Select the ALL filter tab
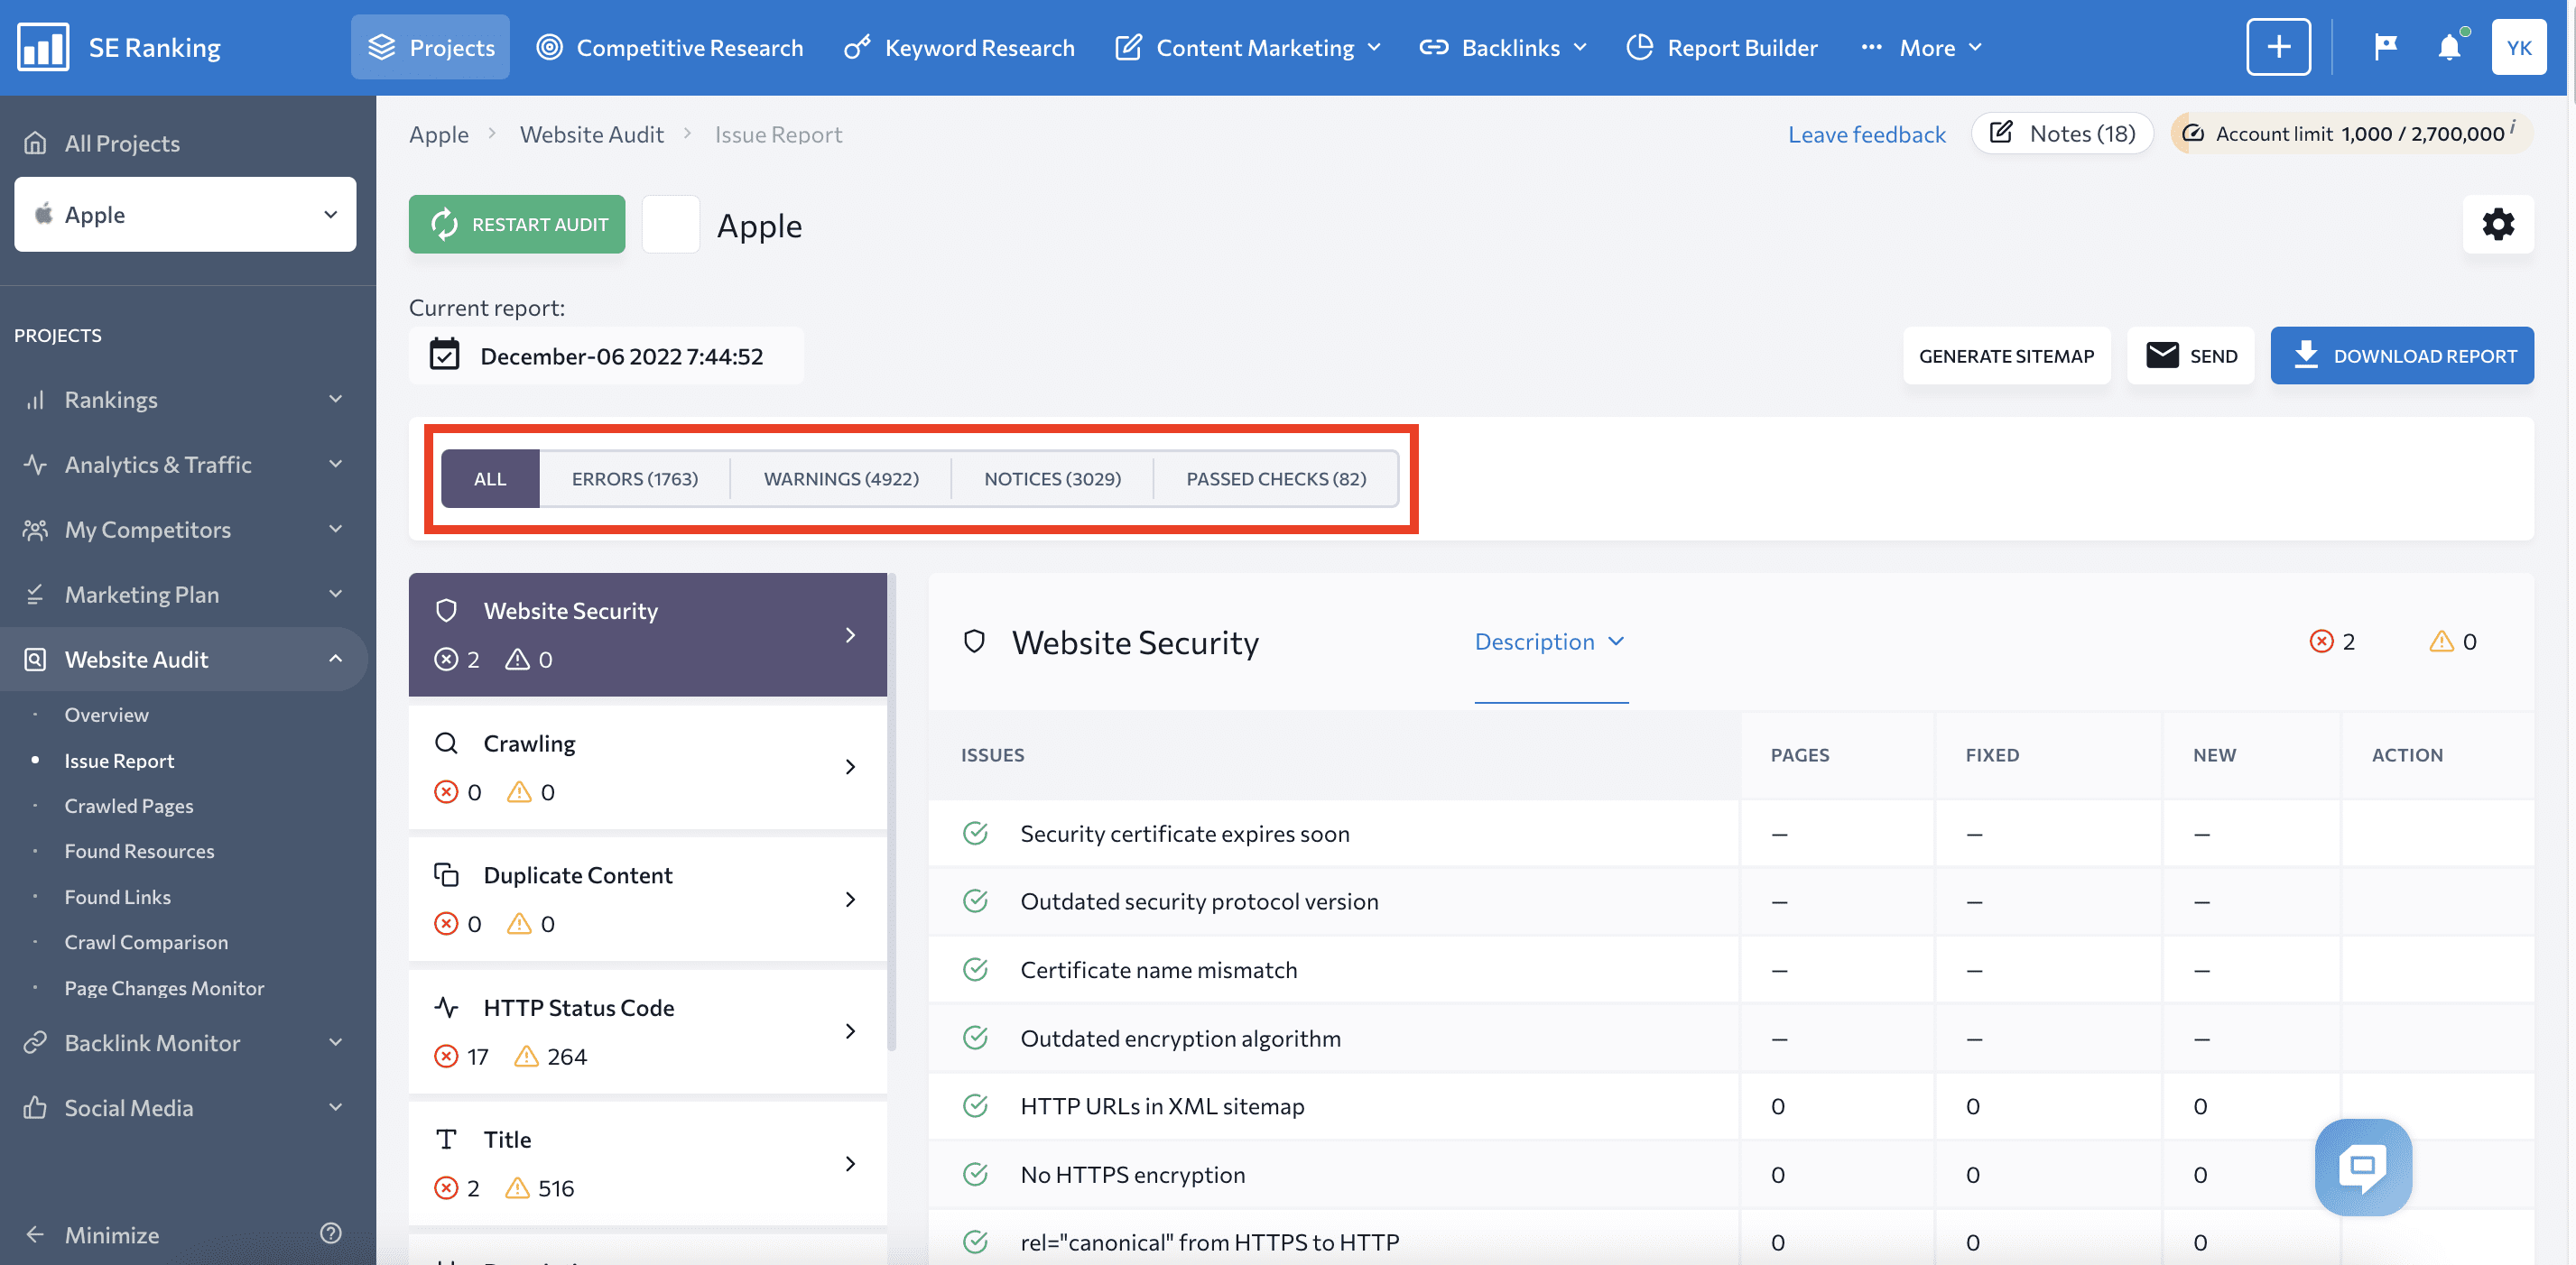The width and height of the screenshot is (2576, 1265). point(490,479)
